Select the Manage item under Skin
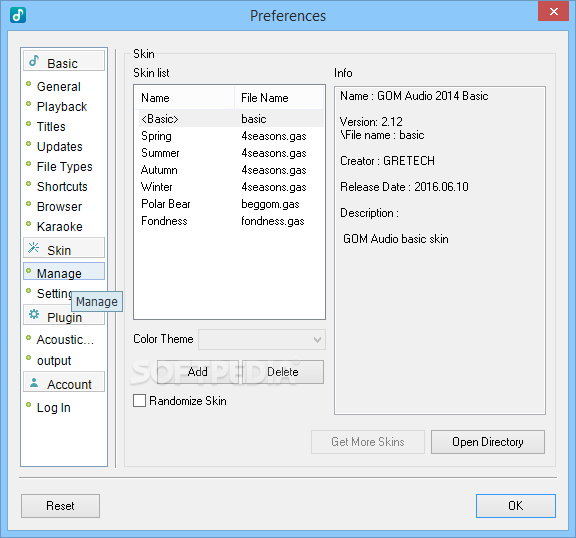 point(64,271)
